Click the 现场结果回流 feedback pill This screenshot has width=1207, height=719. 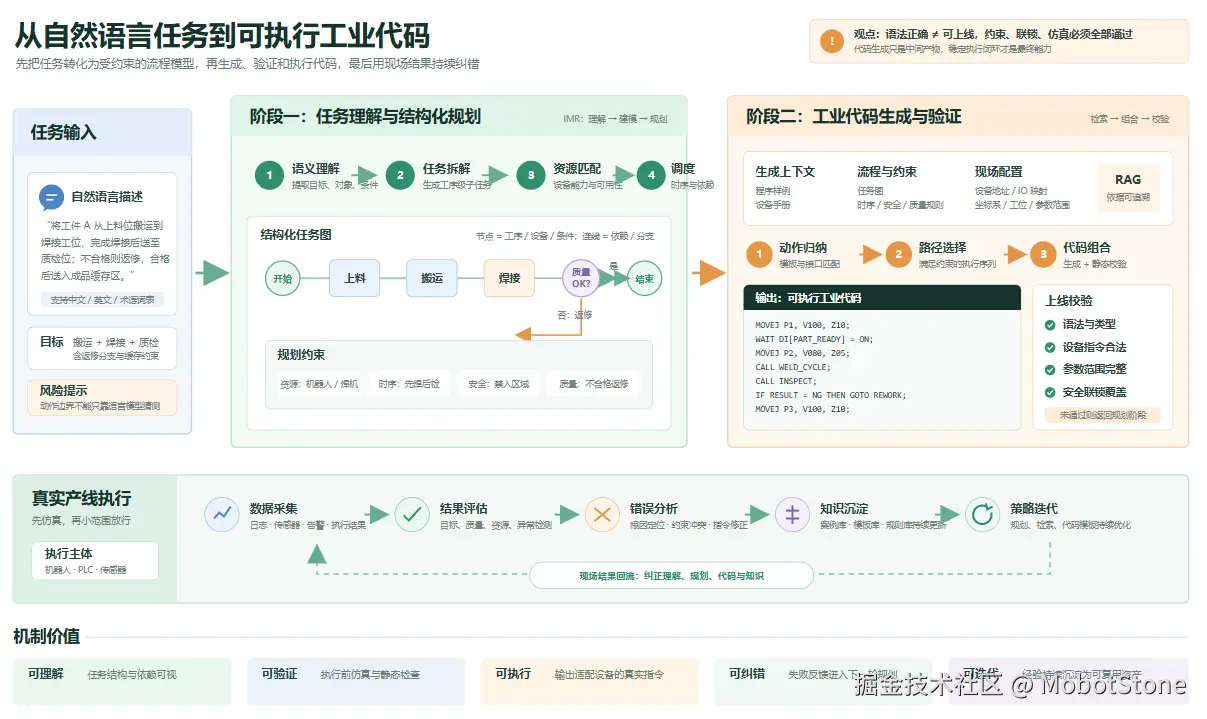[x=671, y=576]
